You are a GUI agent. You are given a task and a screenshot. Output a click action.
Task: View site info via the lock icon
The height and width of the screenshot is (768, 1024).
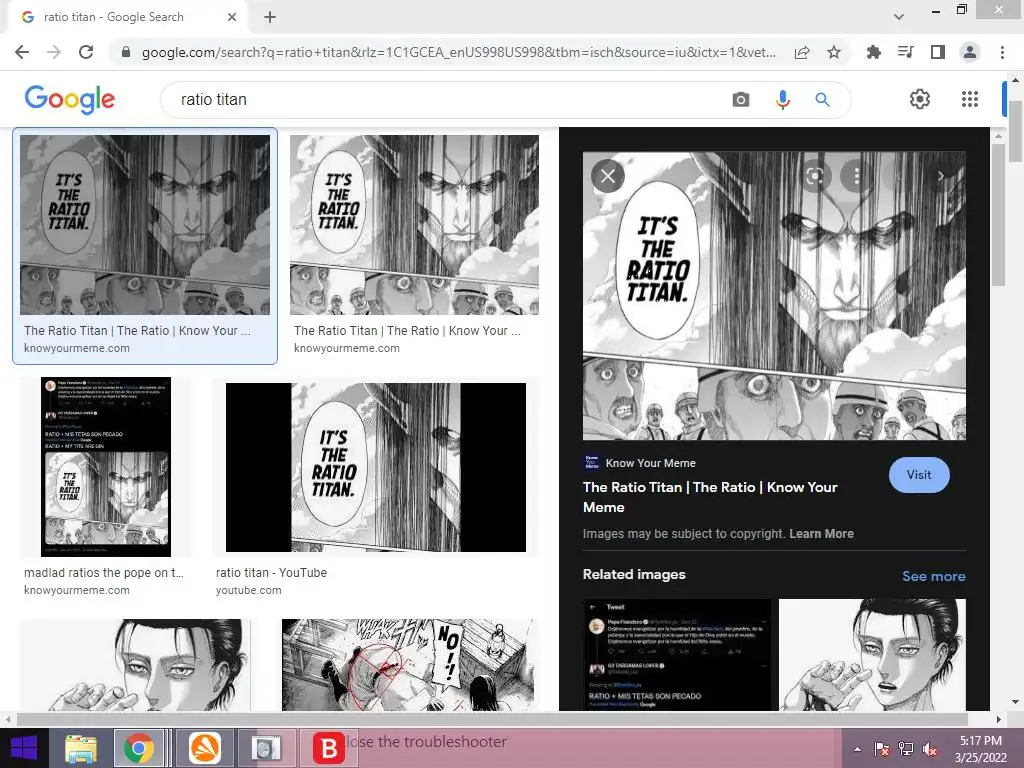[126, 52]
